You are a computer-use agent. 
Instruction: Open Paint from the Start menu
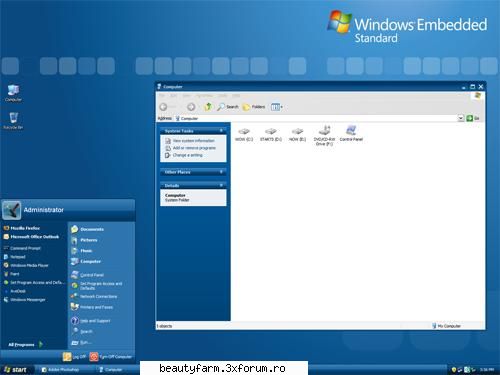click(x=11, y=274)
